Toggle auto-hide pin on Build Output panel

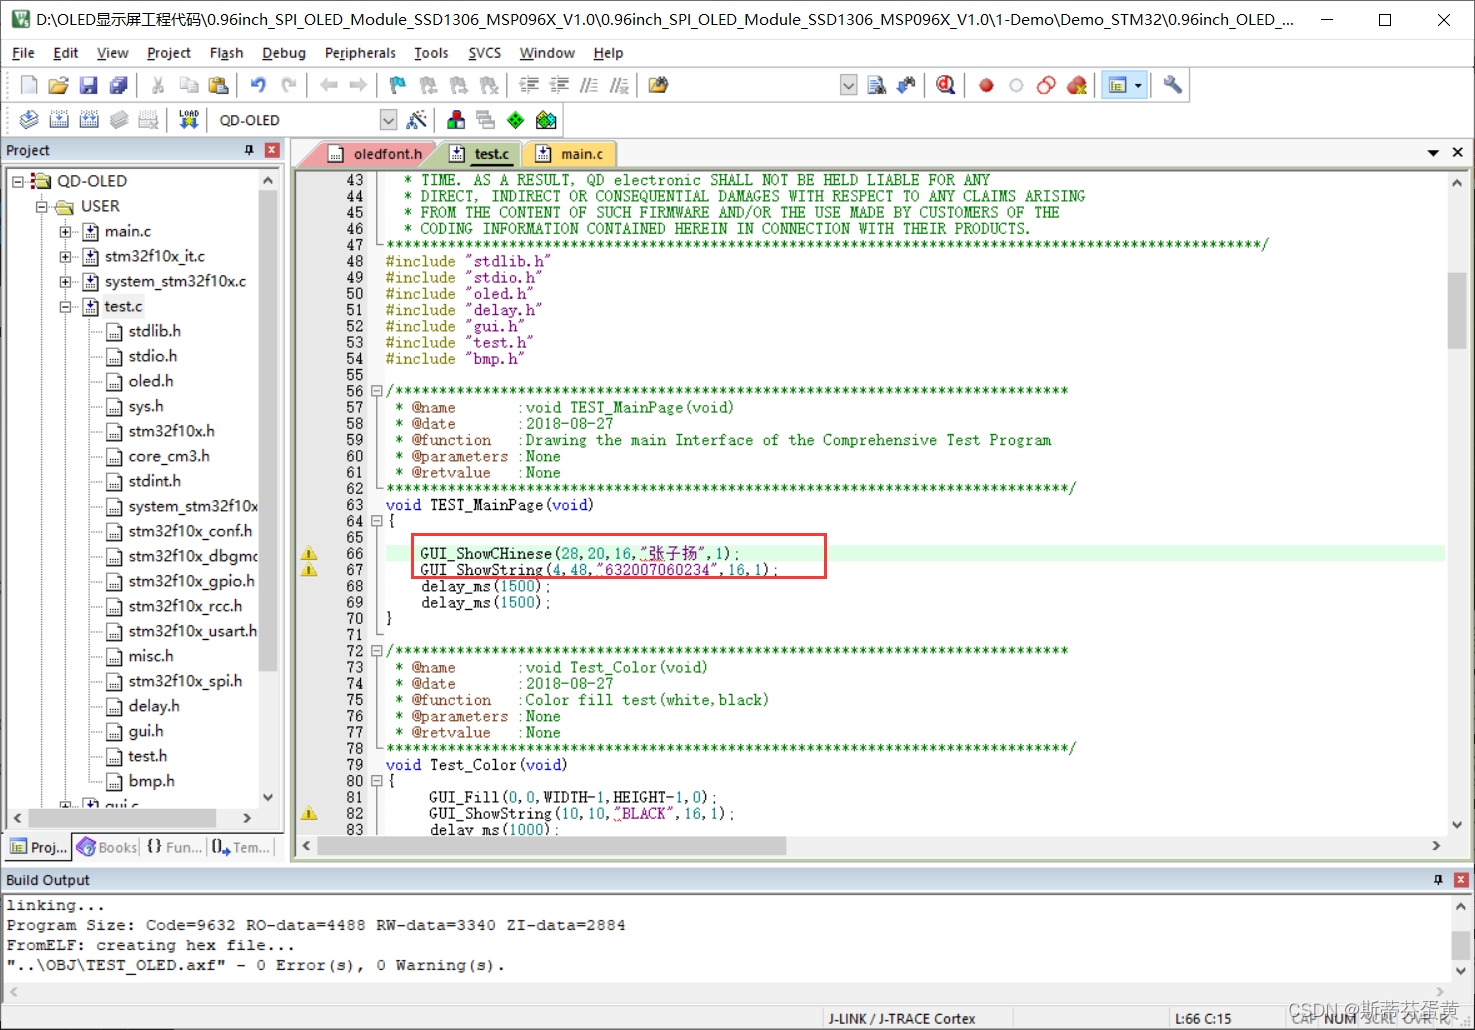(1438, 880)
